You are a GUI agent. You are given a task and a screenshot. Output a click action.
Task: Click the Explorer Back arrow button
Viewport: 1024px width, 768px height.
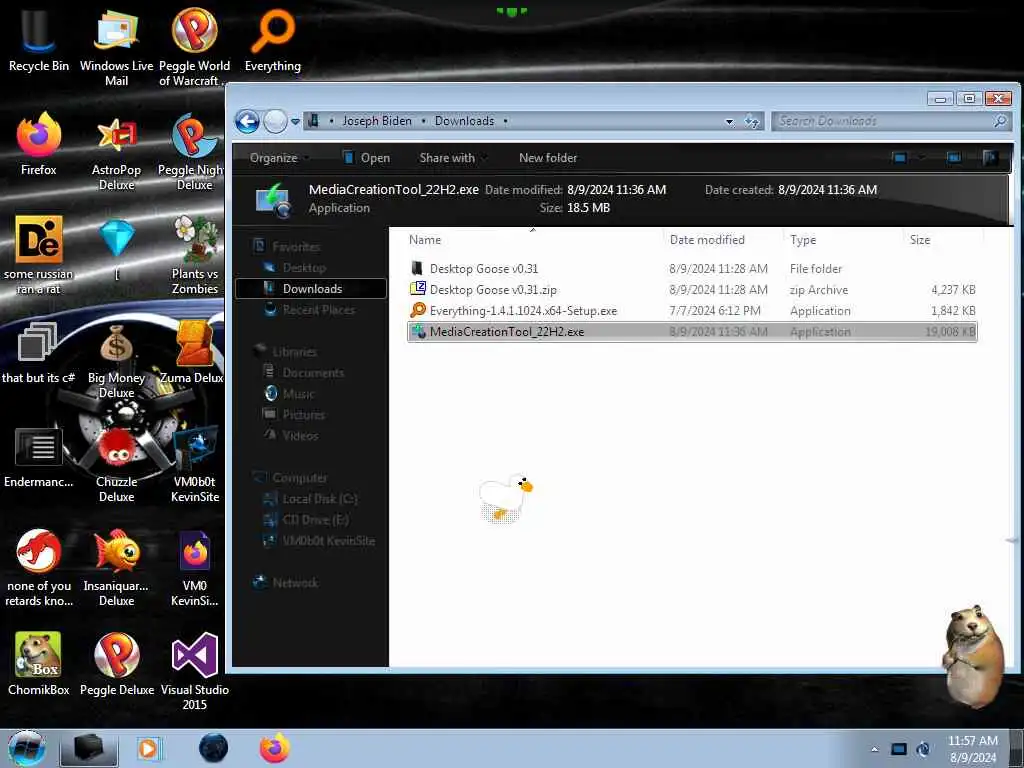(x=247, y=121)
